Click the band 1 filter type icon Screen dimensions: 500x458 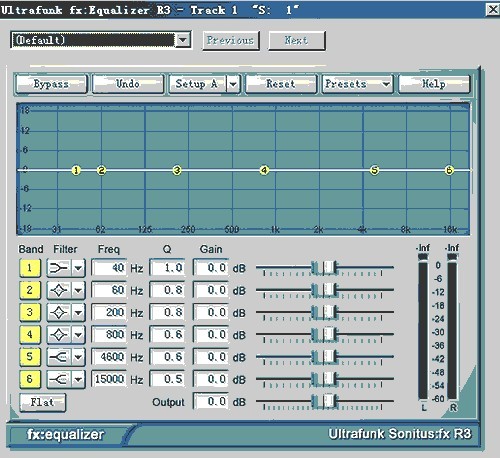[59, 268]
